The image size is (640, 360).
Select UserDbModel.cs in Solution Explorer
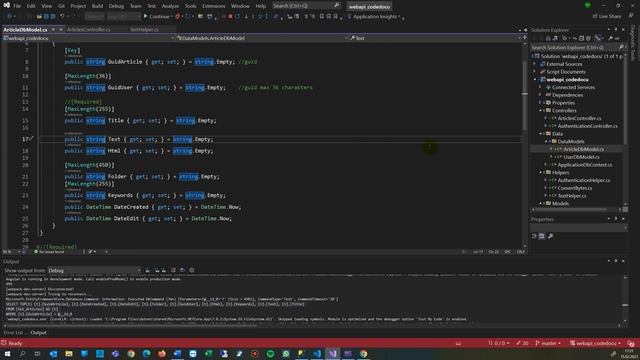coord(581,157)
